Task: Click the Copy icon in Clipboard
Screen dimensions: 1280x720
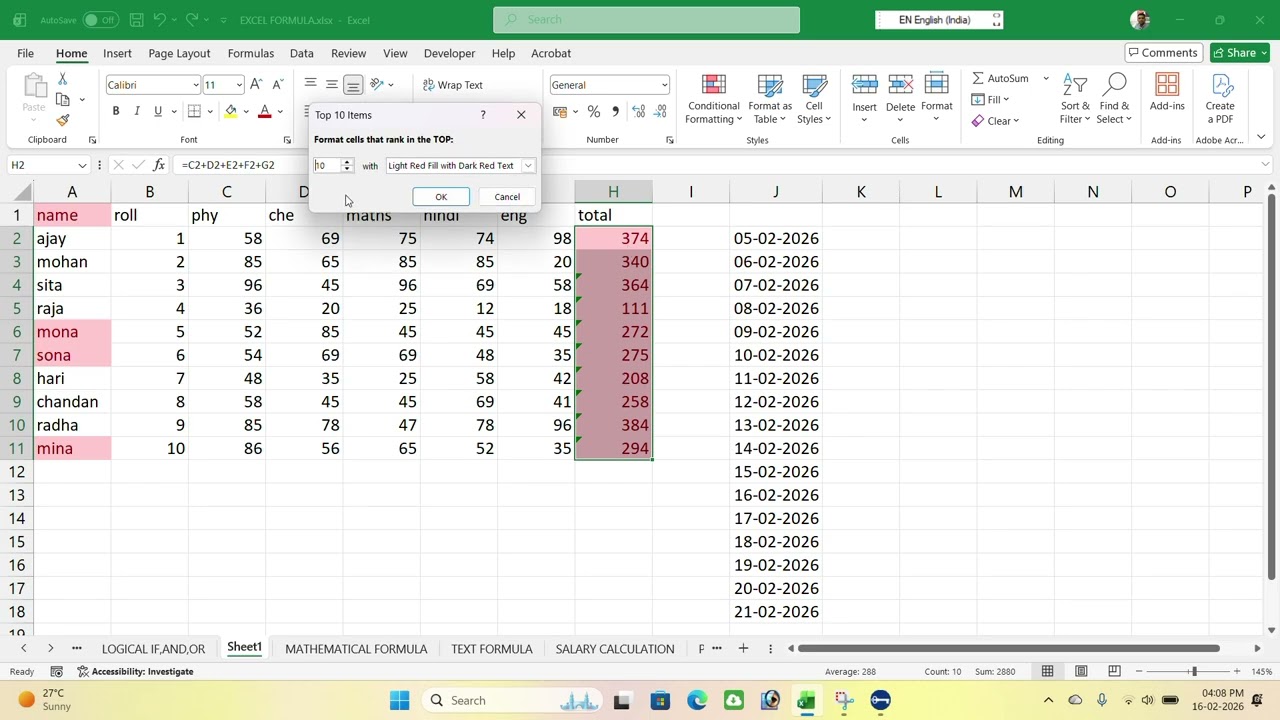Action: 62,100
